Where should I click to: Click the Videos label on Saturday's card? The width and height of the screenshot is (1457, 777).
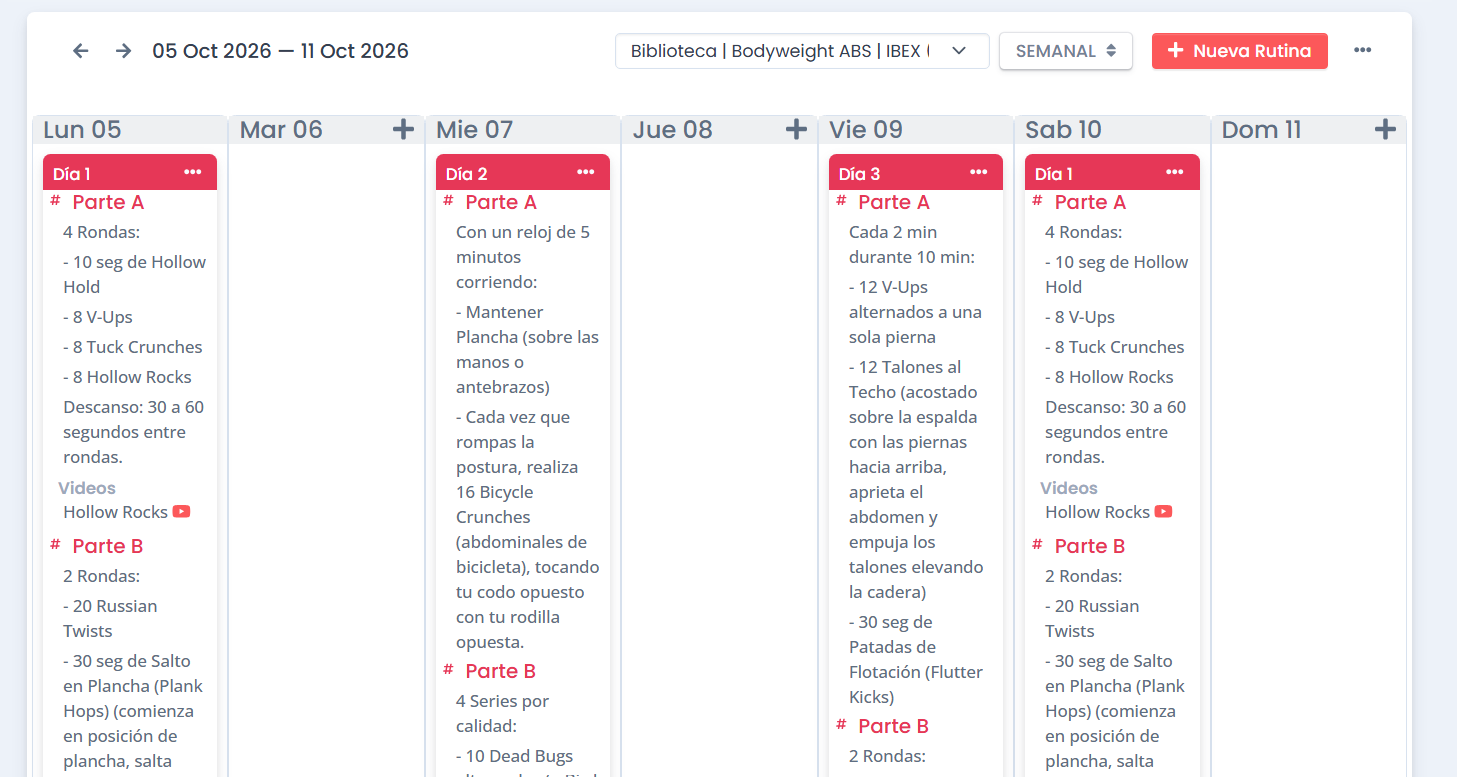pyautogui.click(x=1069, y=488)
